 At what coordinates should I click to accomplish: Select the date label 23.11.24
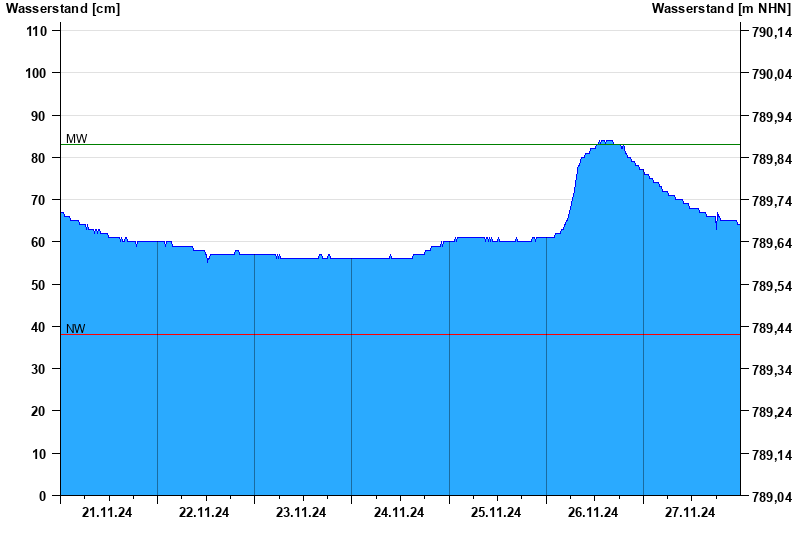click(301, 512)
